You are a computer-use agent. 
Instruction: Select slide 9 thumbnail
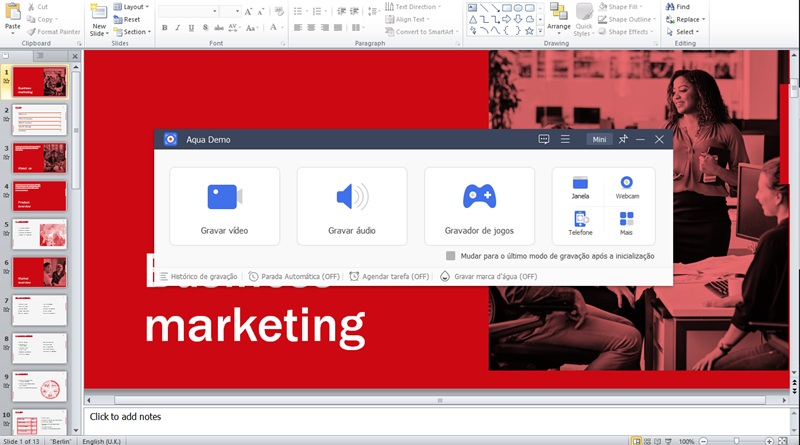tap(39, 386)
